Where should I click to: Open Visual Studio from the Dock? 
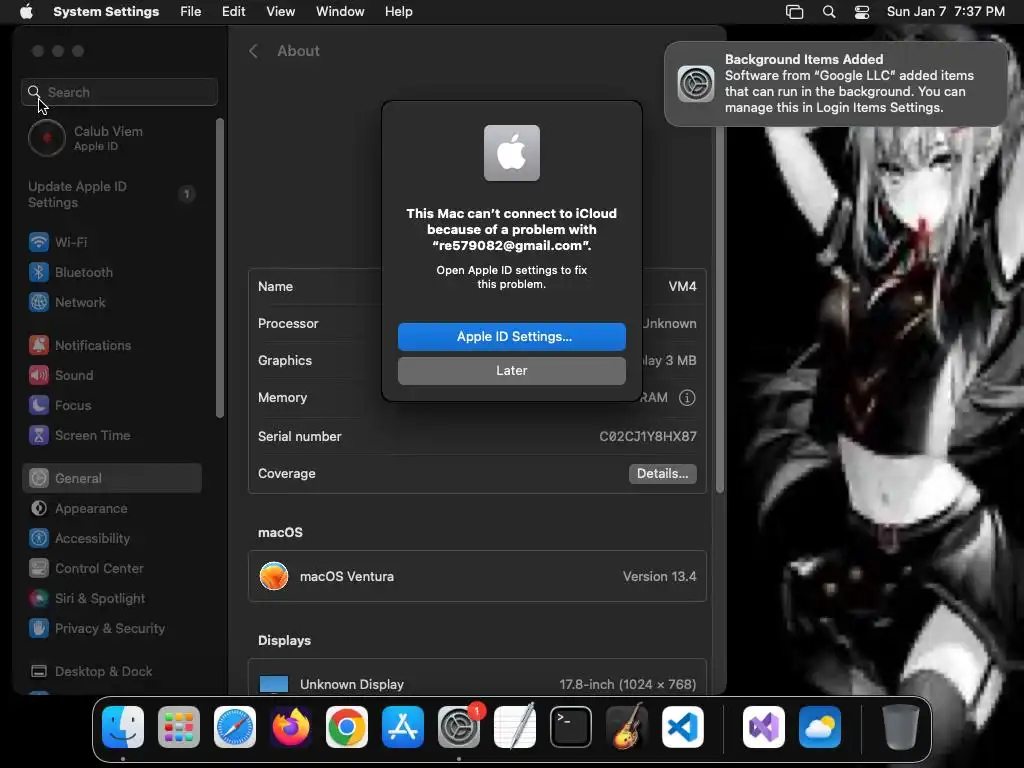(763, 727)
